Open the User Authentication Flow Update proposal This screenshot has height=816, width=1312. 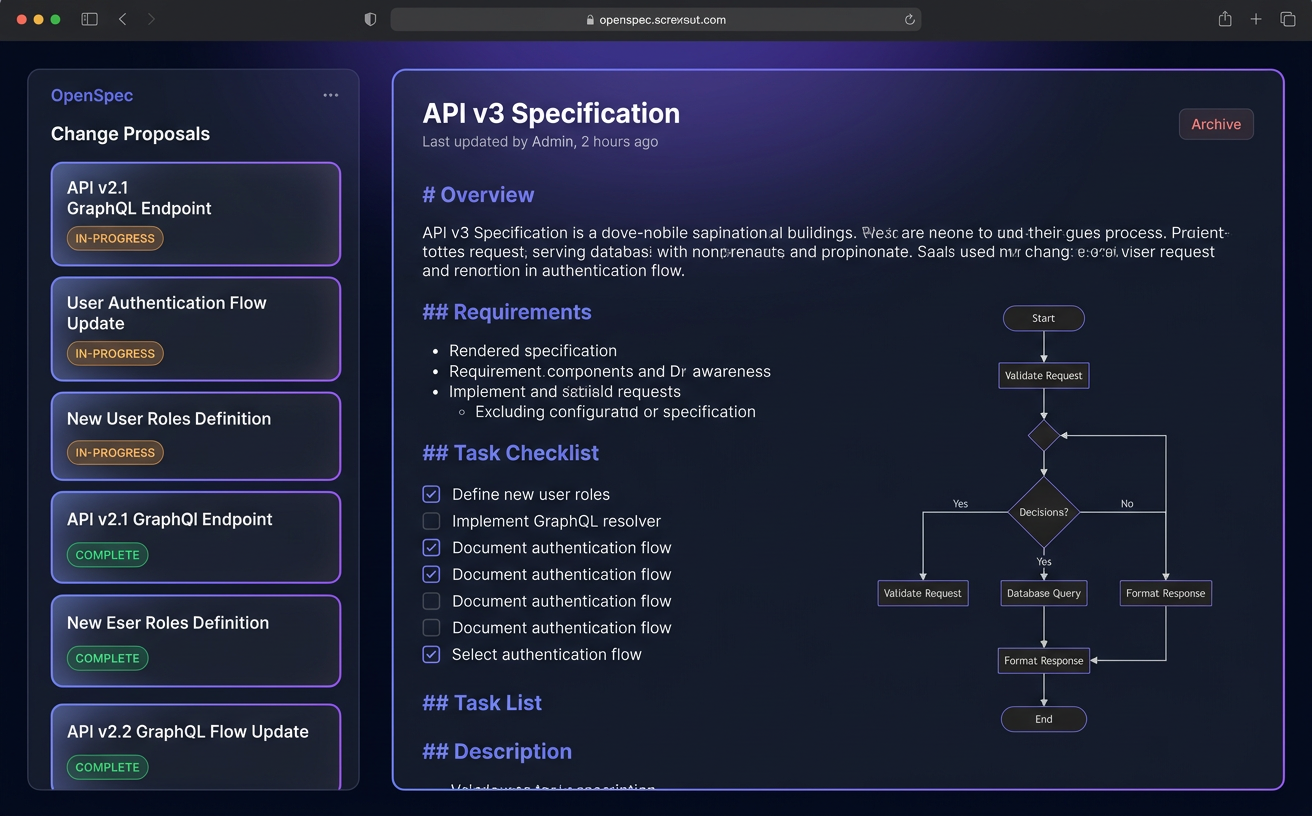tap(195, 329)
